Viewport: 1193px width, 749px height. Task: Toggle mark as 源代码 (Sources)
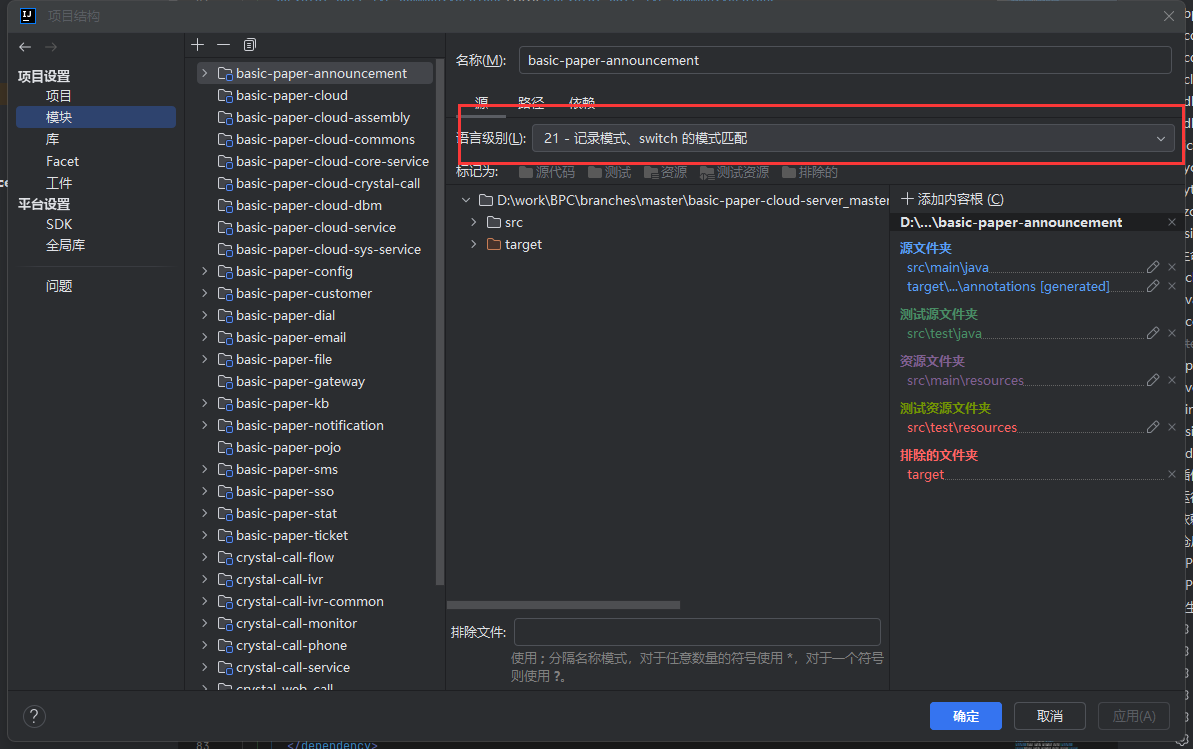pos(546,172)
